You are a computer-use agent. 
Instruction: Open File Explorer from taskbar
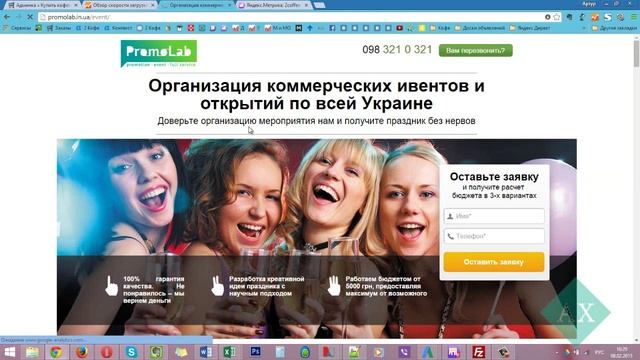pos(32,352)
